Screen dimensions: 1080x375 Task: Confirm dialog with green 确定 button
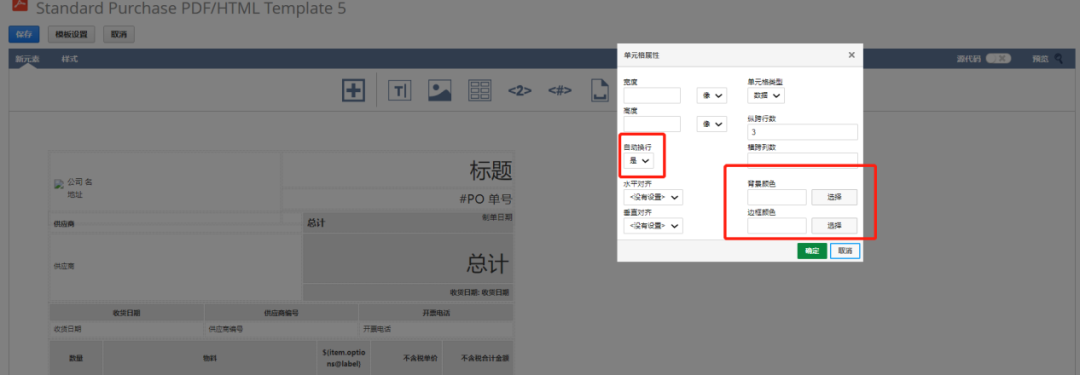coord(812,251)
